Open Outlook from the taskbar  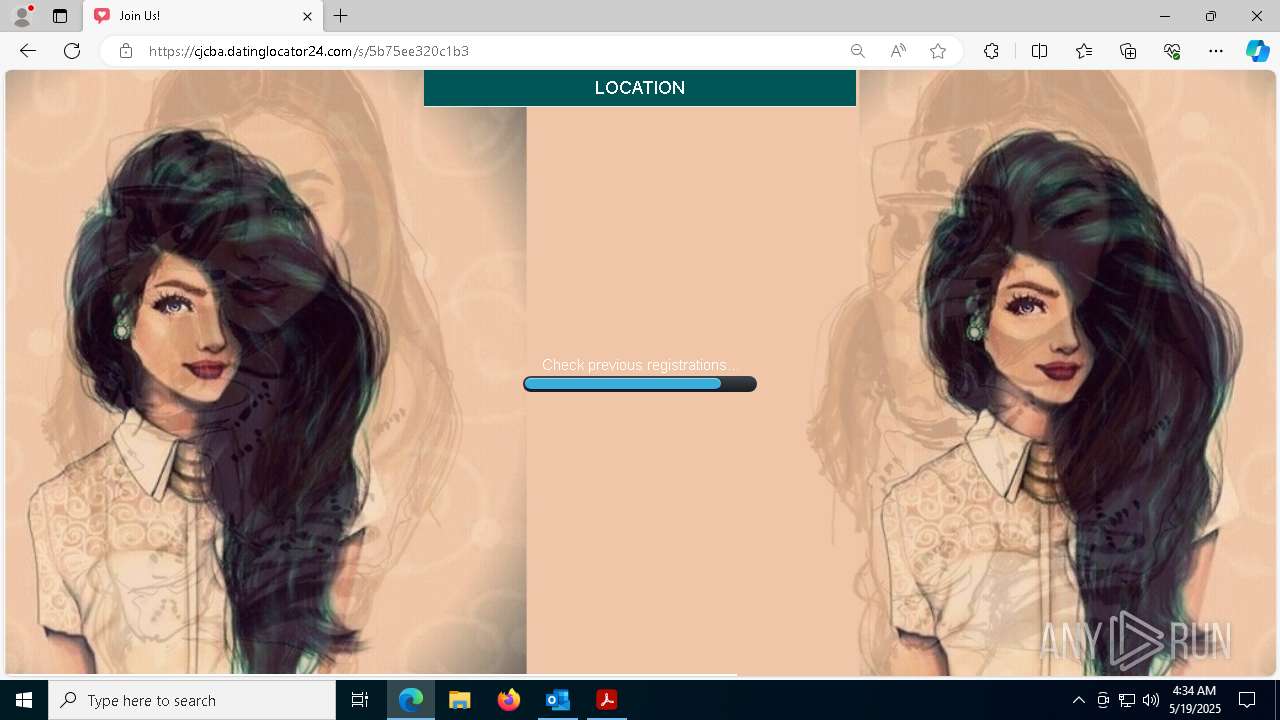[x=557, y=700]
